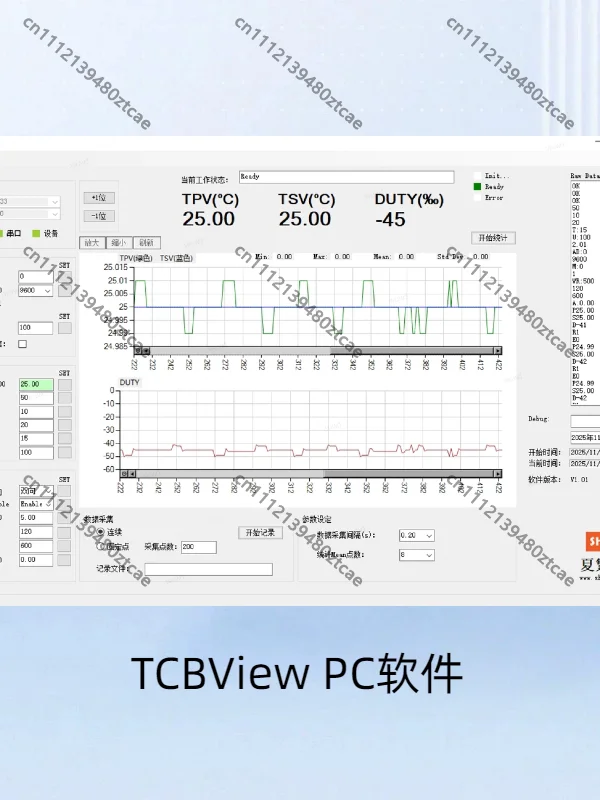Tick the checkbox below the upper 100 field
The height and width of the screenshot is (800, 600).
point(22,344)
